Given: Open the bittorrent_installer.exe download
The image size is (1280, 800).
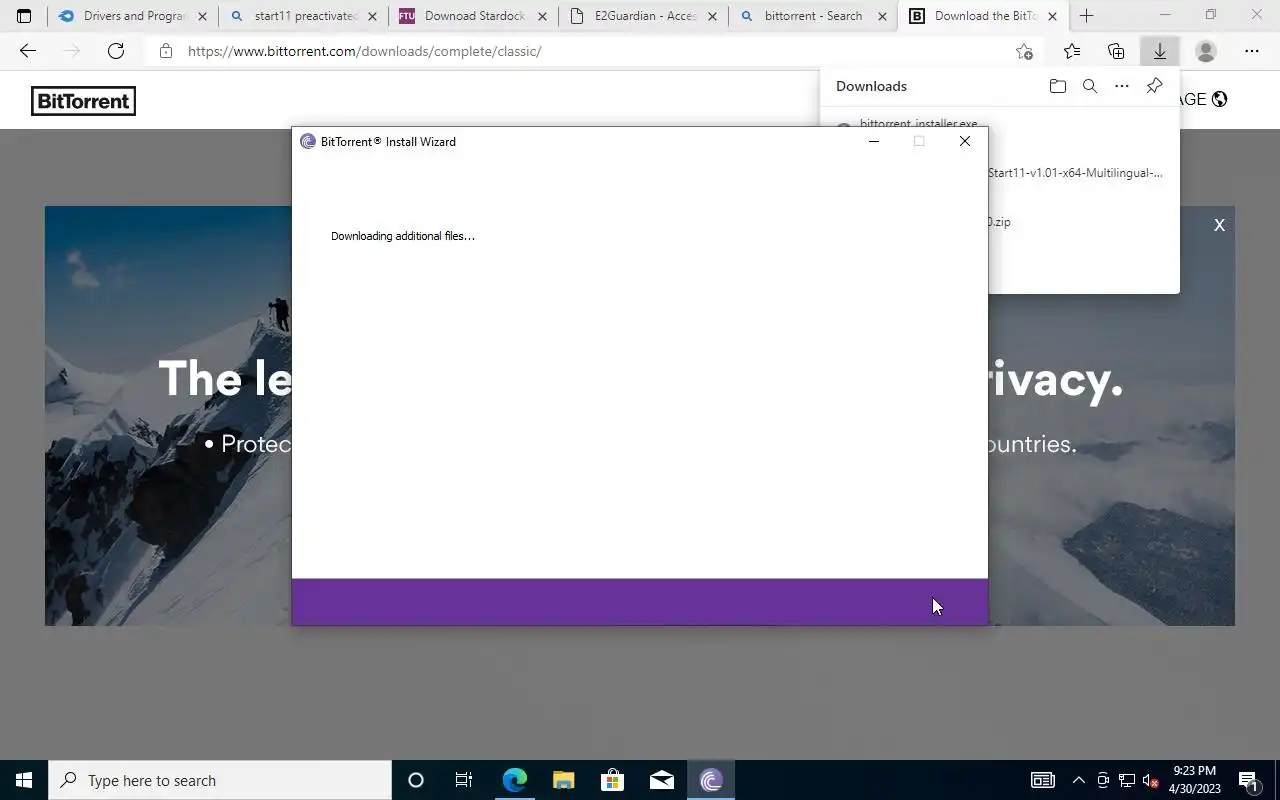Looking at the screenshot, I should 919,124.
